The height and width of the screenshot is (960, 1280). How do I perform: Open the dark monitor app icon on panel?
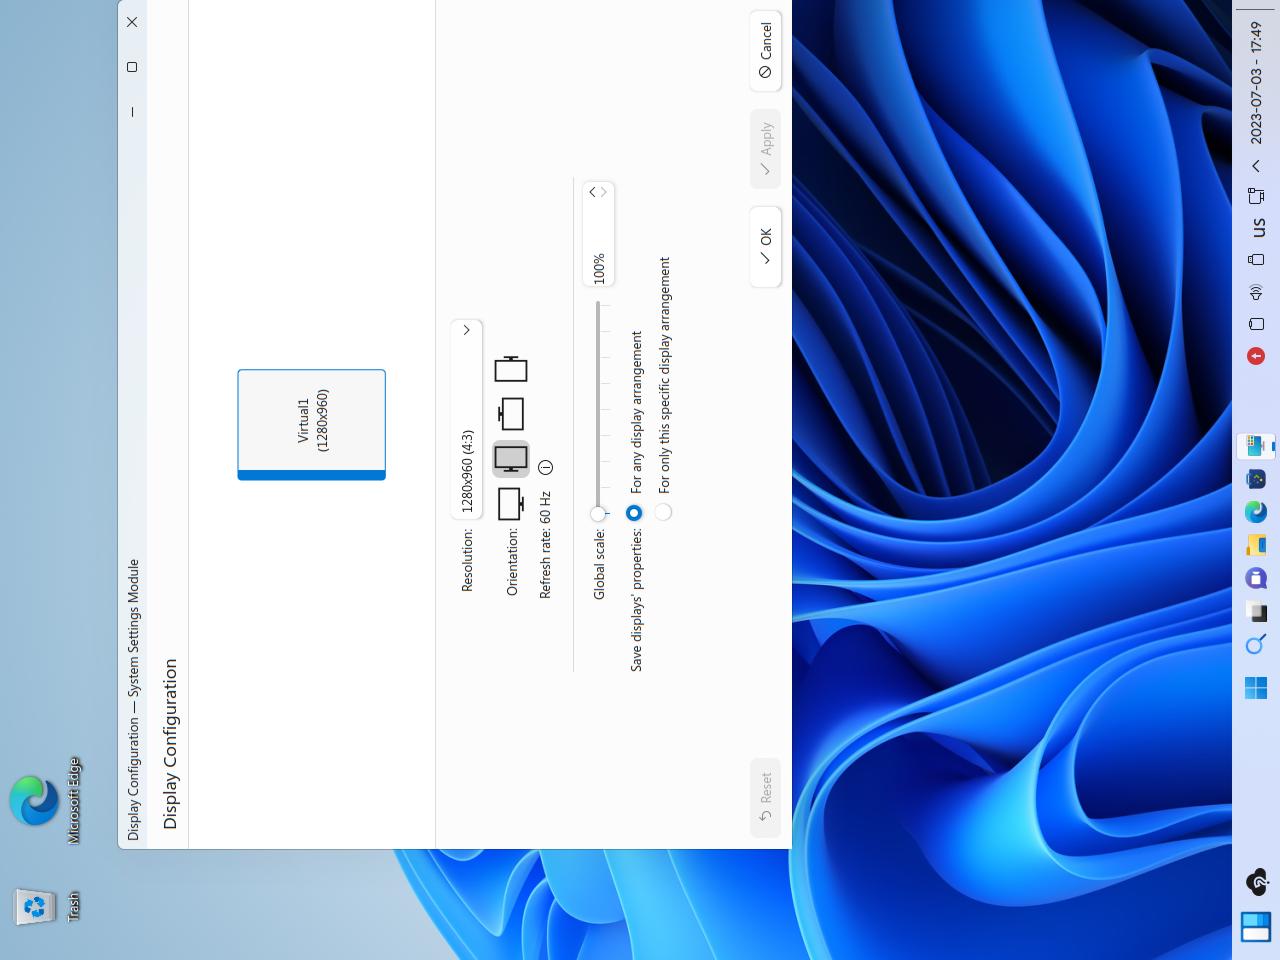[x=1256, y=479]
